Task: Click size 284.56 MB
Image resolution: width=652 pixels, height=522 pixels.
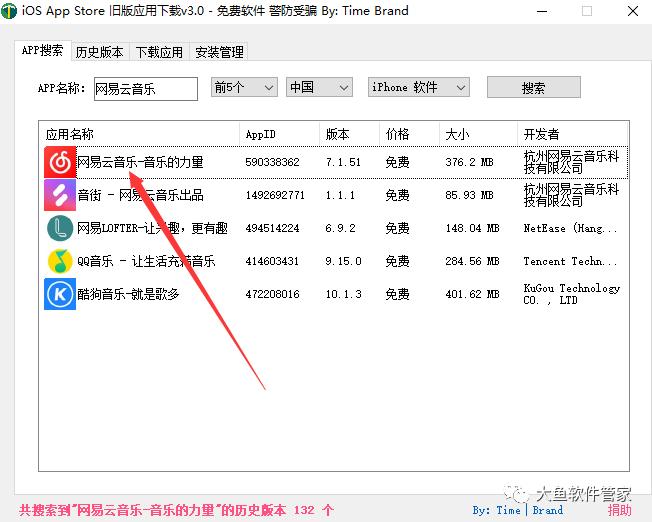Action: (x=472, y=261)
